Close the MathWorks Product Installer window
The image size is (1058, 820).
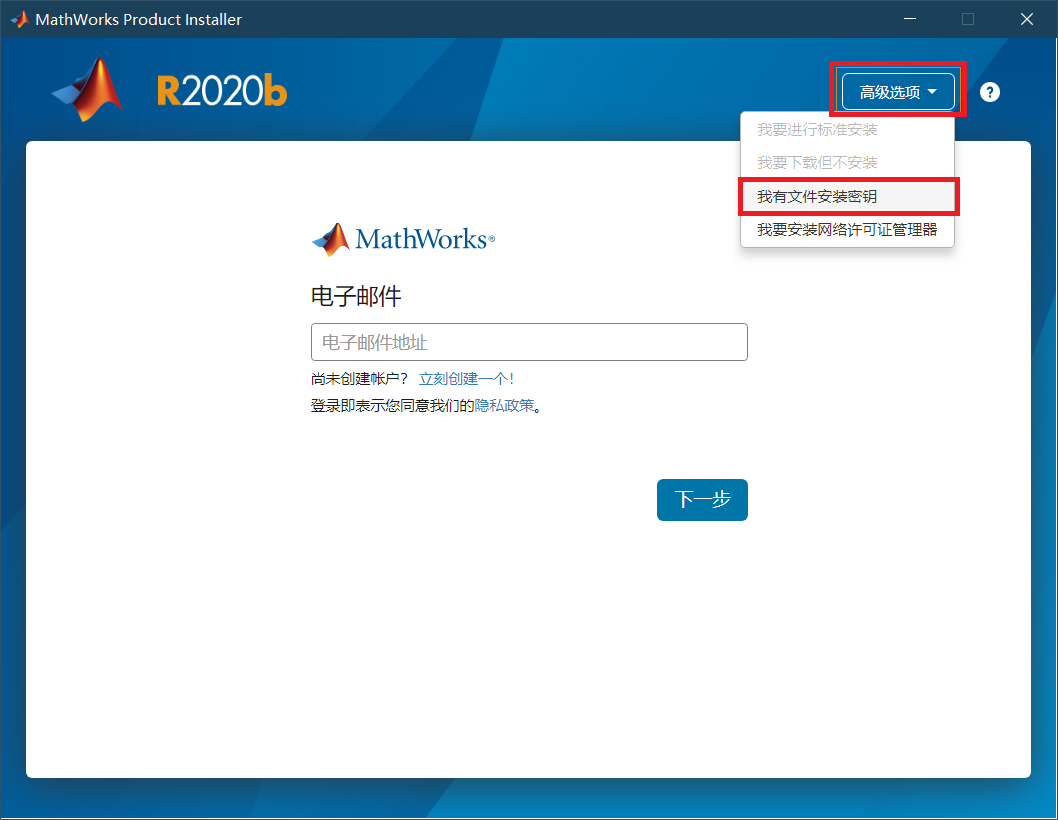coord(1027,19)
